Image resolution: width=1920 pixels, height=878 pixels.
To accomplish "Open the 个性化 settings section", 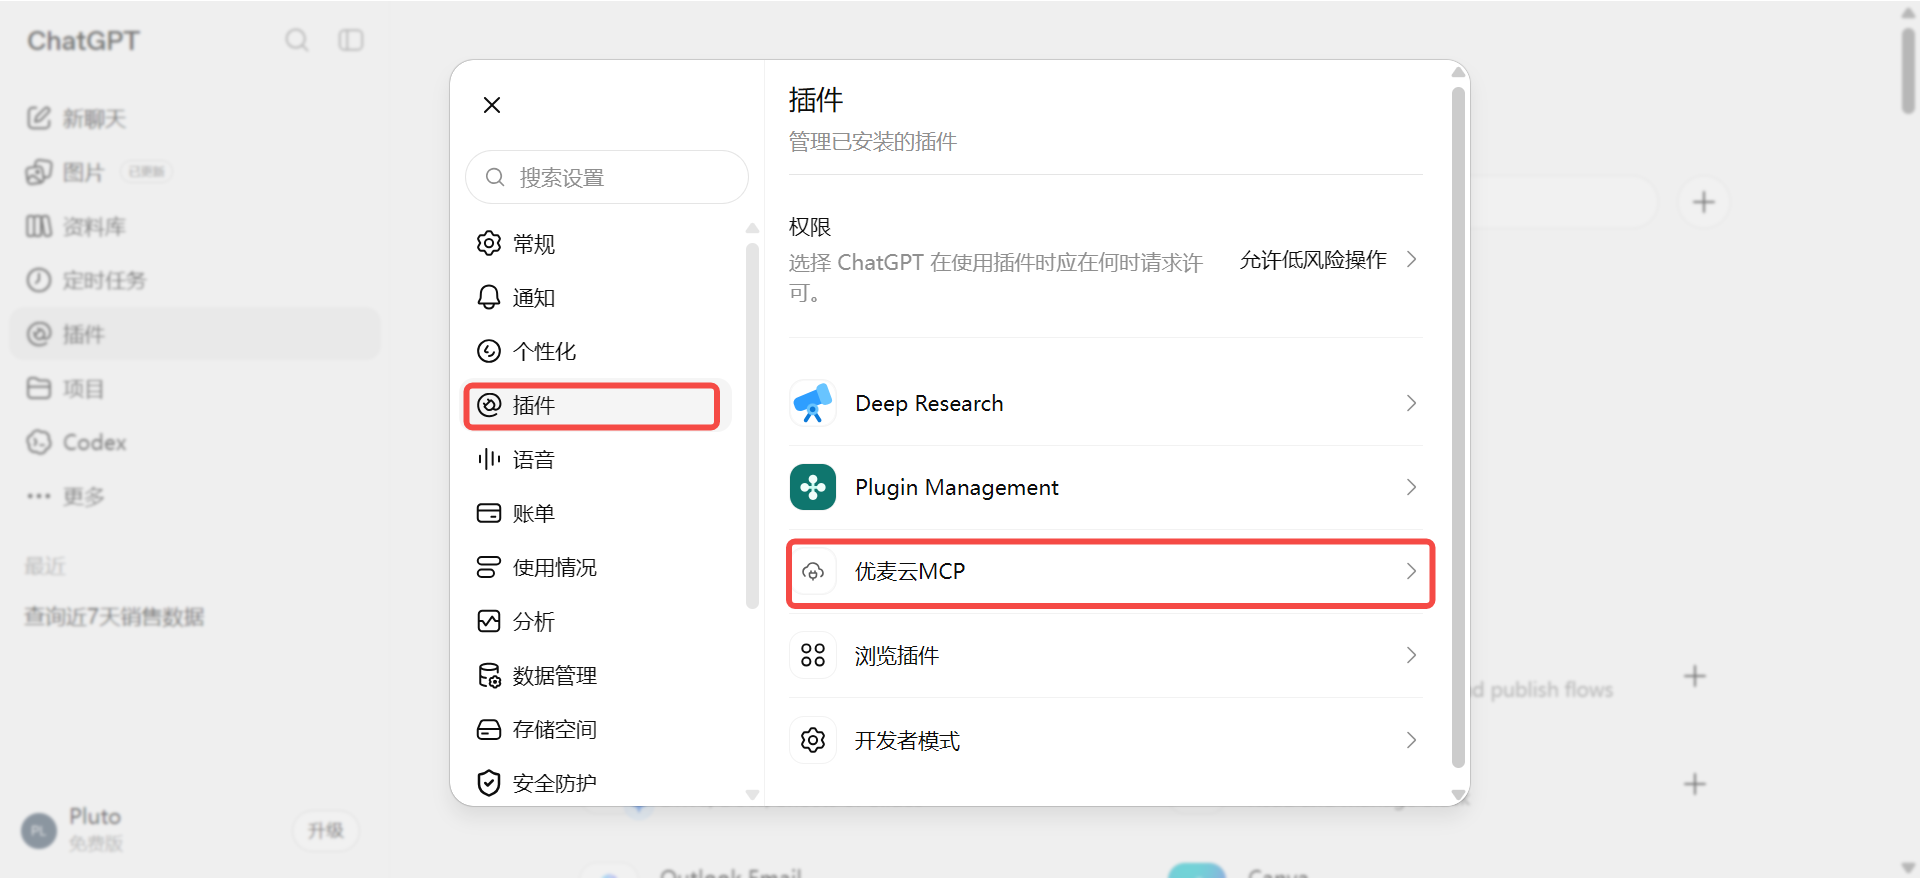I will pos(597,351).
